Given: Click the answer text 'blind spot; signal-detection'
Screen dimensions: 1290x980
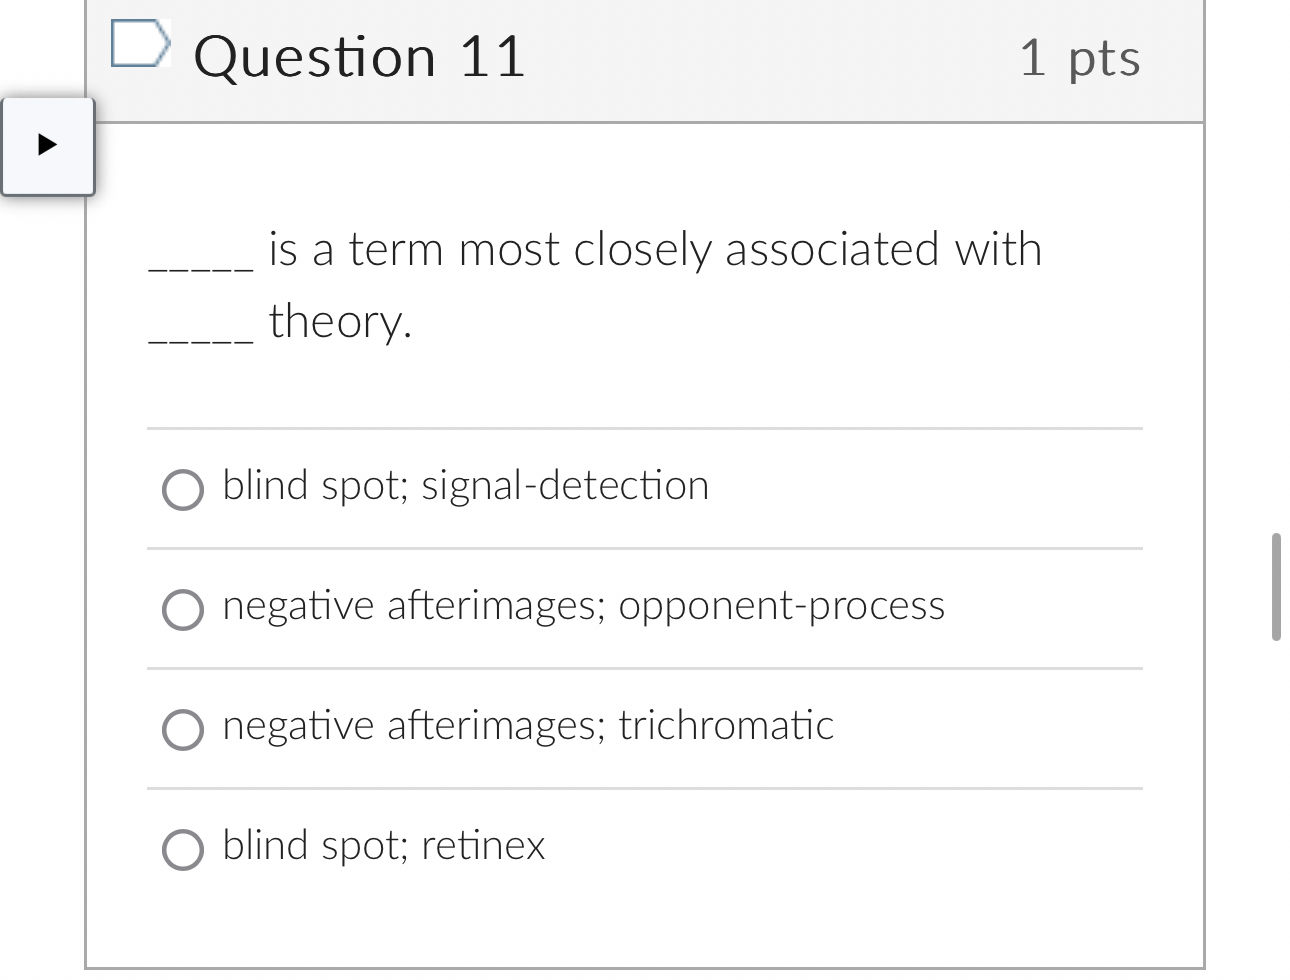Looking at the screenshot, I should pyautogui.click(x=465, y=487).
